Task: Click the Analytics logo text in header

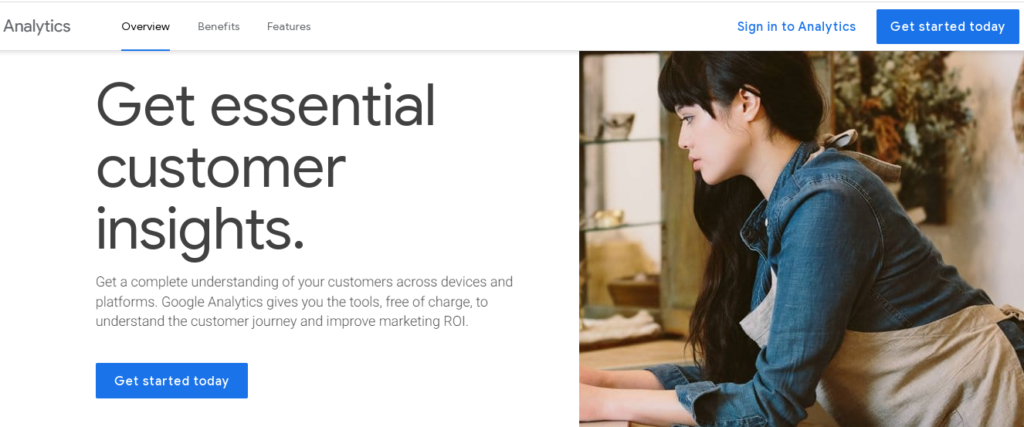Action: click(37, 27)
